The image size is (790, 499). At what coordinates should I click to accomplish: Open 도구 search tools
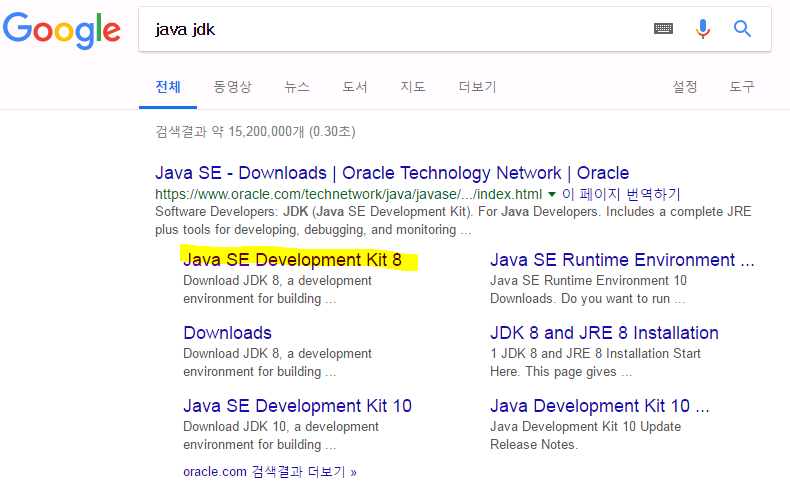pyautogui.click(x=742, y=87)
